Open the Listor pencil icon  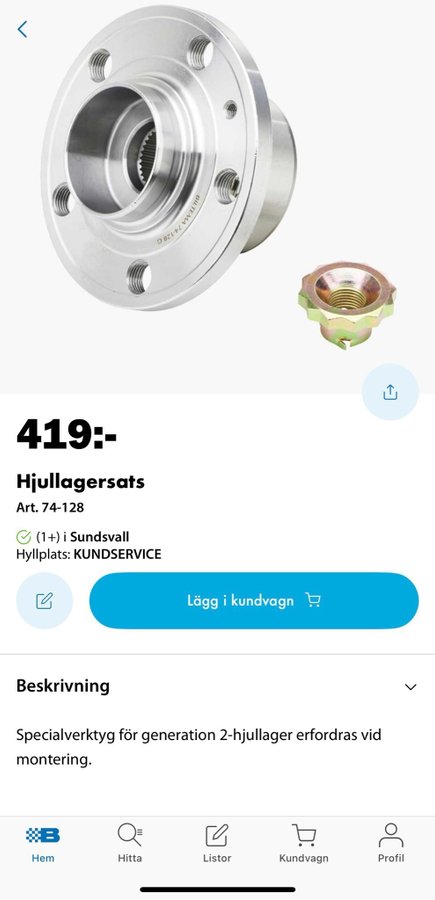(217, 835)
